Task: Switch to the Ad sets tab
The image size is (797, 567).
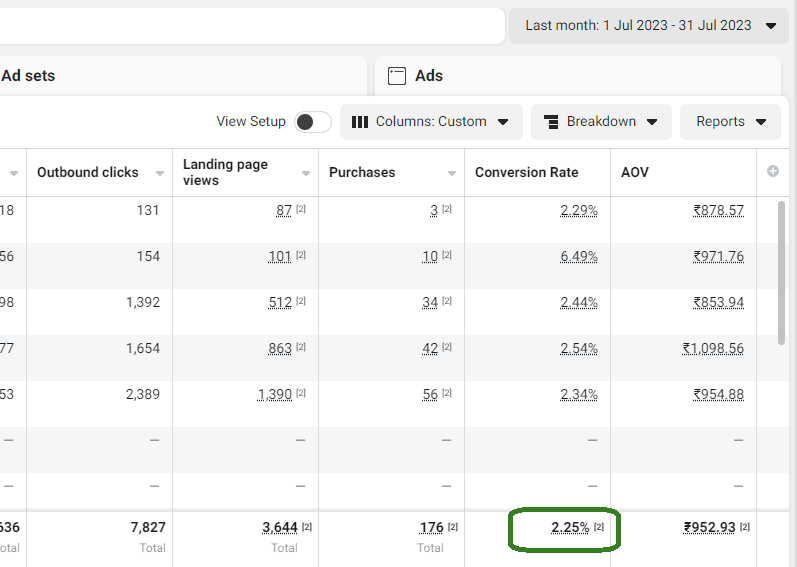Action: point(28,76)
